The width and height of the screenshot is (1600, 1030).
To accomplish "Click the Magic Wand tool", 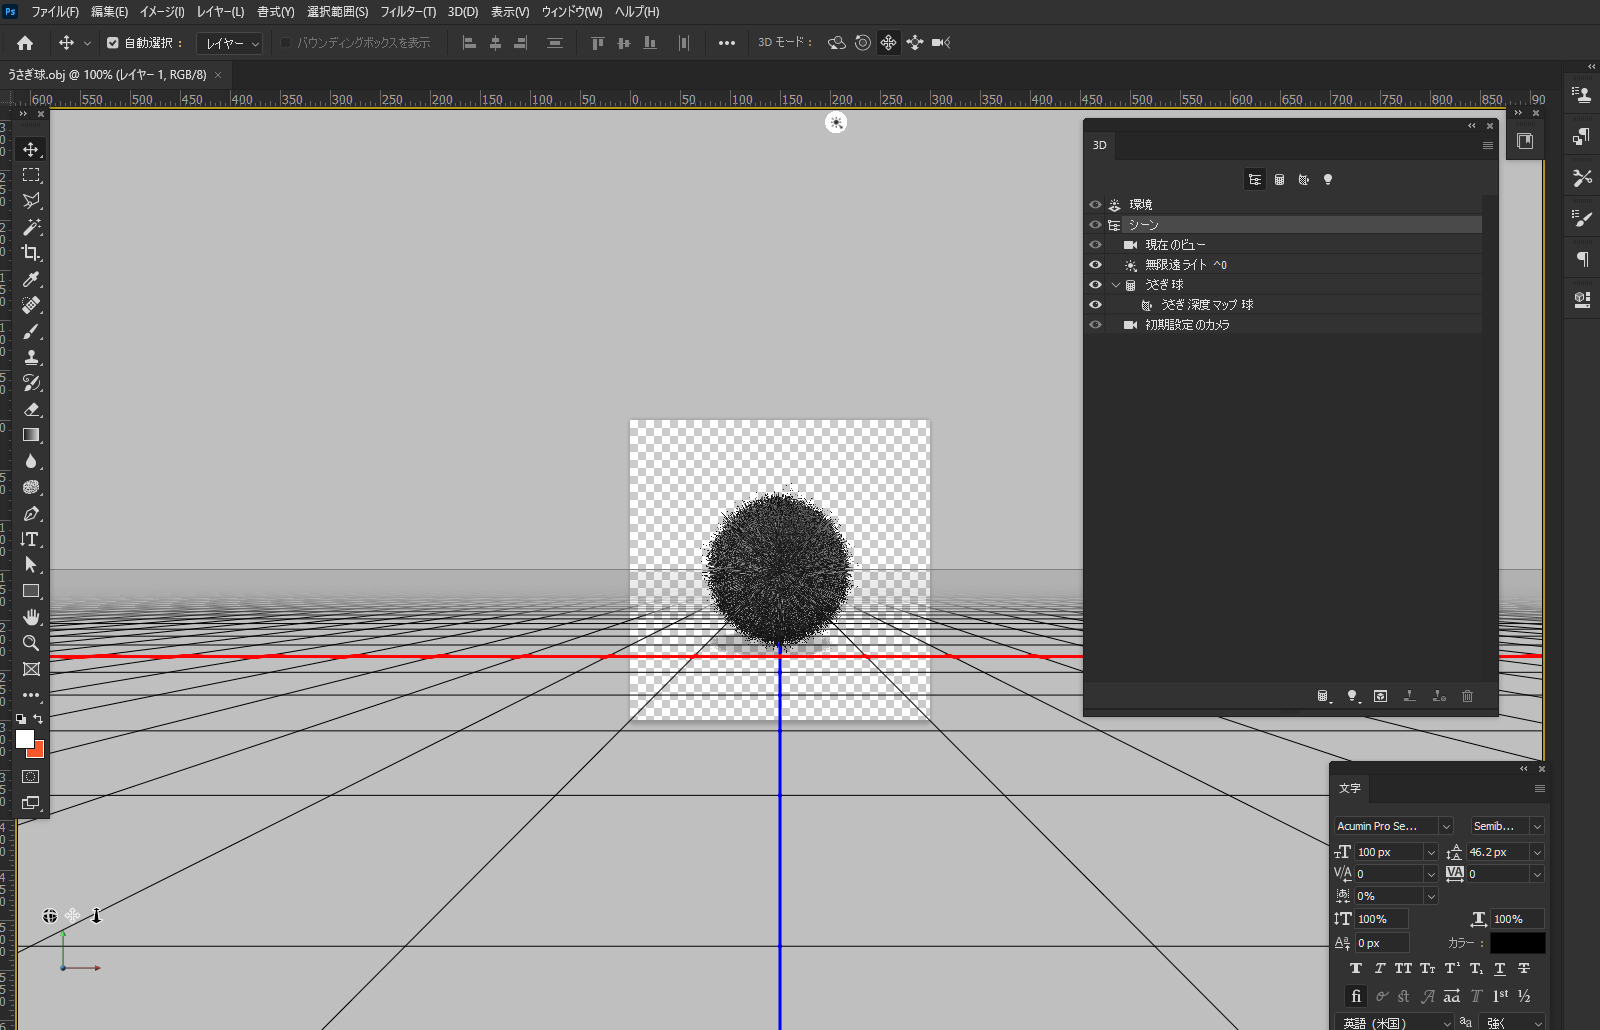I will coord(31,227).
